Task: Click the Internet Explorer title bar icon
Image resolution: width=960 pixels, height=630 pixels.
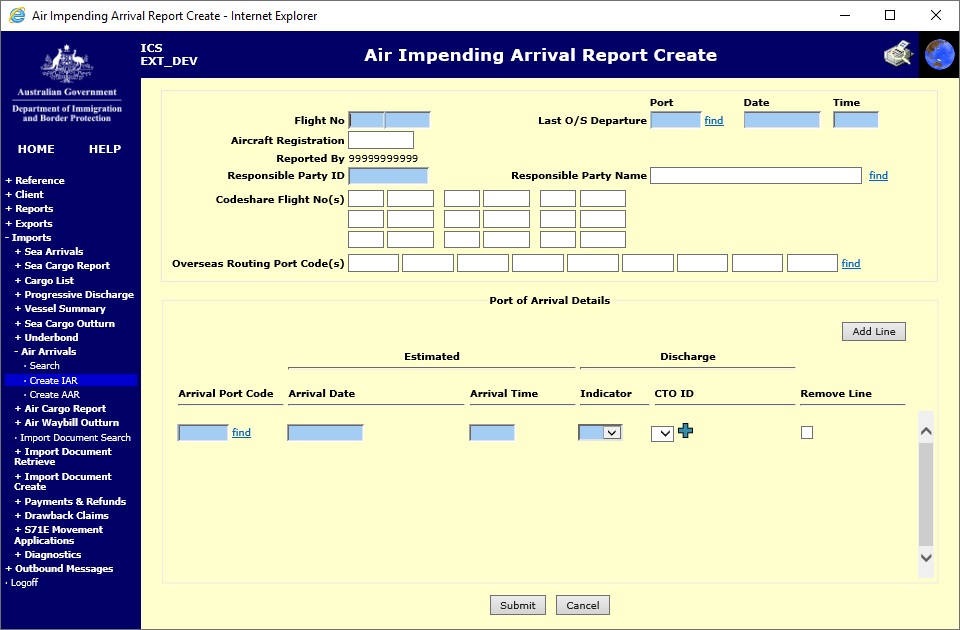Action: [17, 15]
